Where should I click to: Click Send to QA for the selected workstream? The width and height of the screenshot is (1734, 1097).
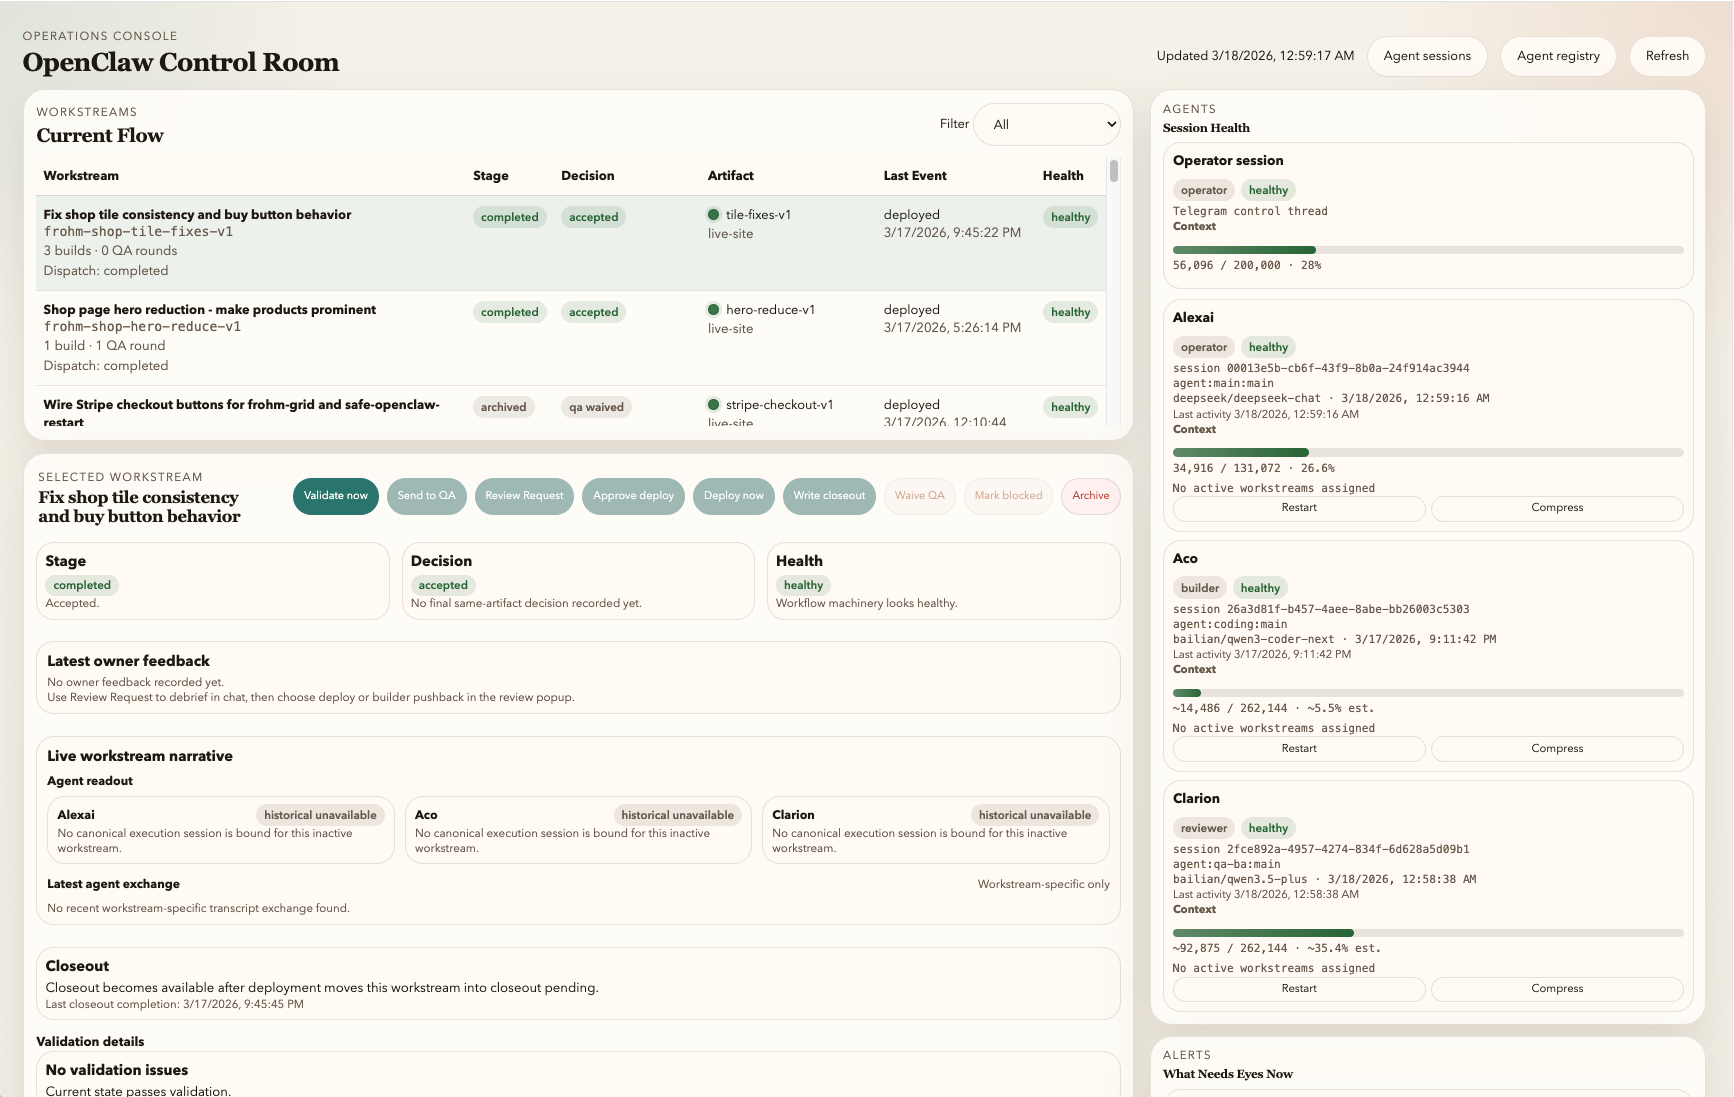pos(426,495)
